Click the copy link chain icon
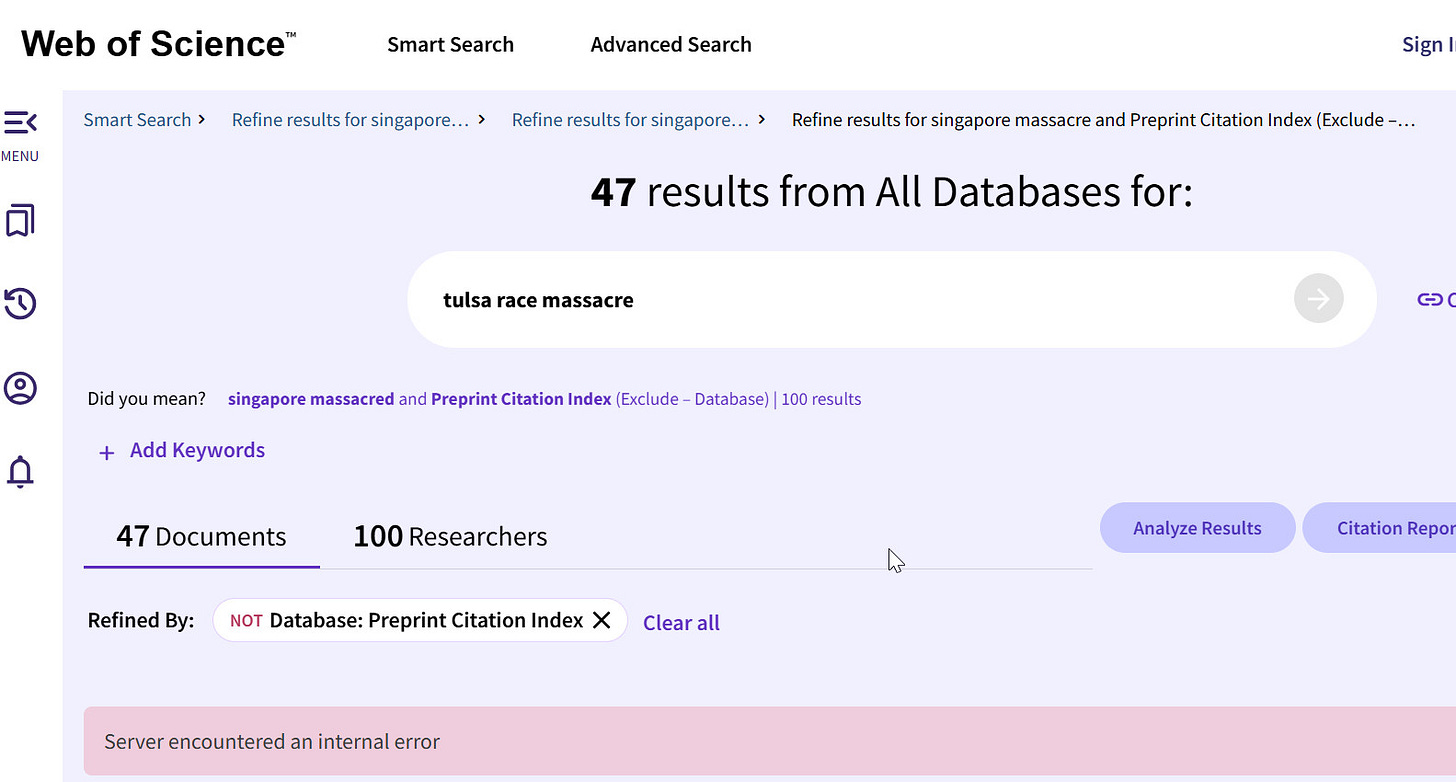1456x782 pixels. [x=1430, y=299]
